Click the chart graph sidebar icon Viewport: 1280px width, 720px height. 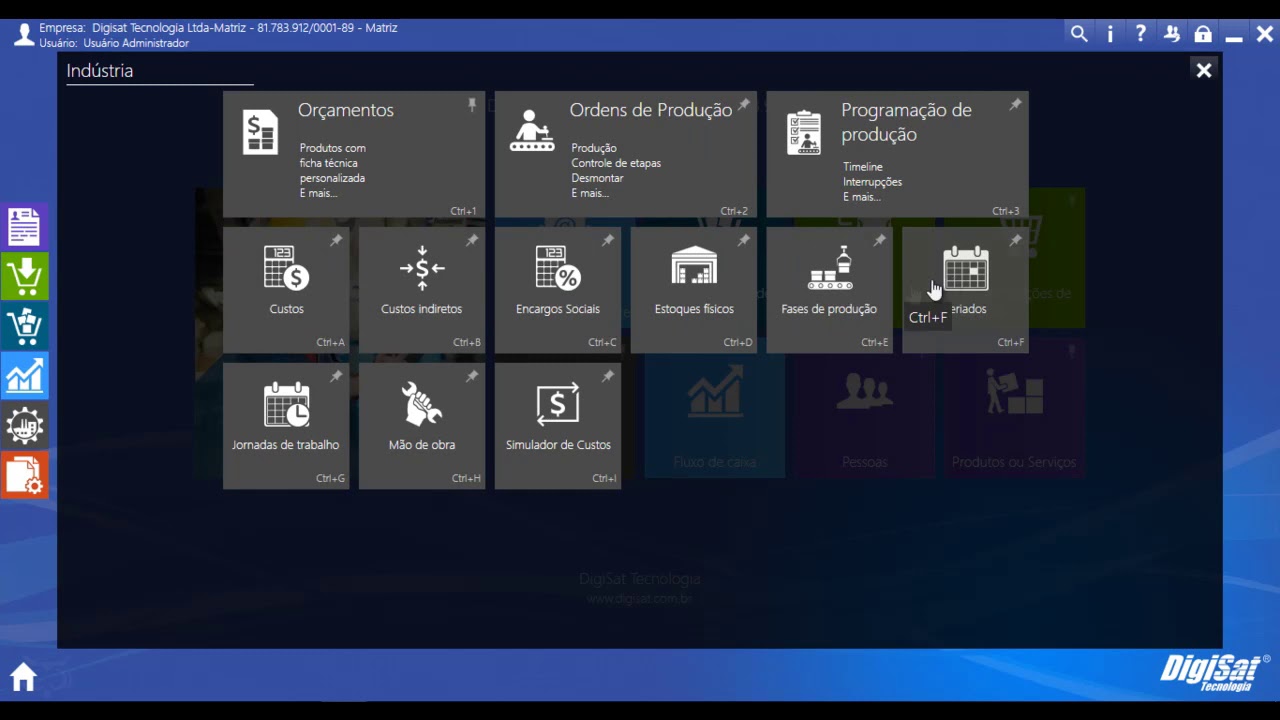[24, 376]
